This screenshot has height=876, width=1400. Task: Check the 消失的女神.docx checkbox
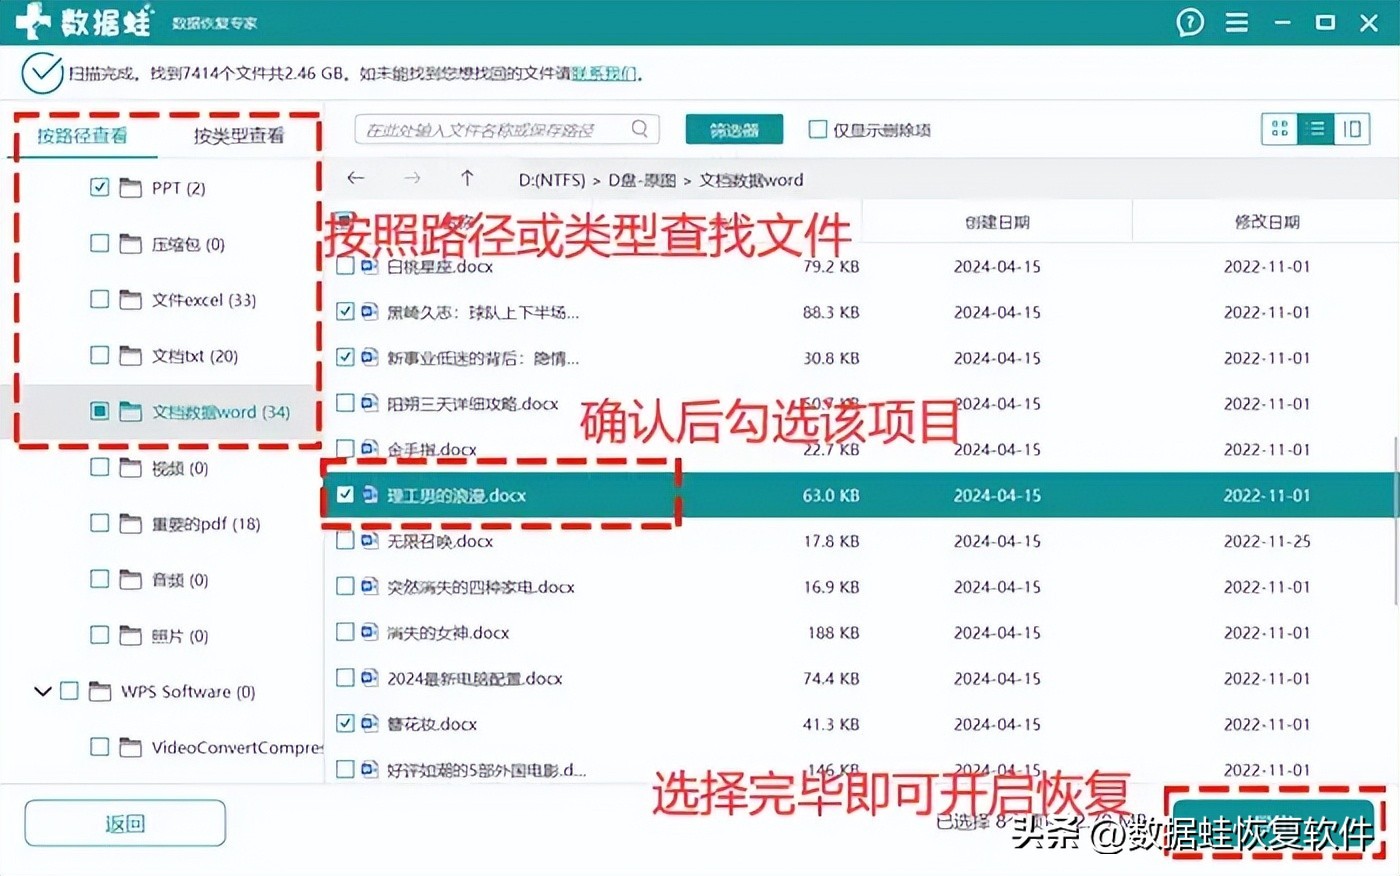click(345, 632)
